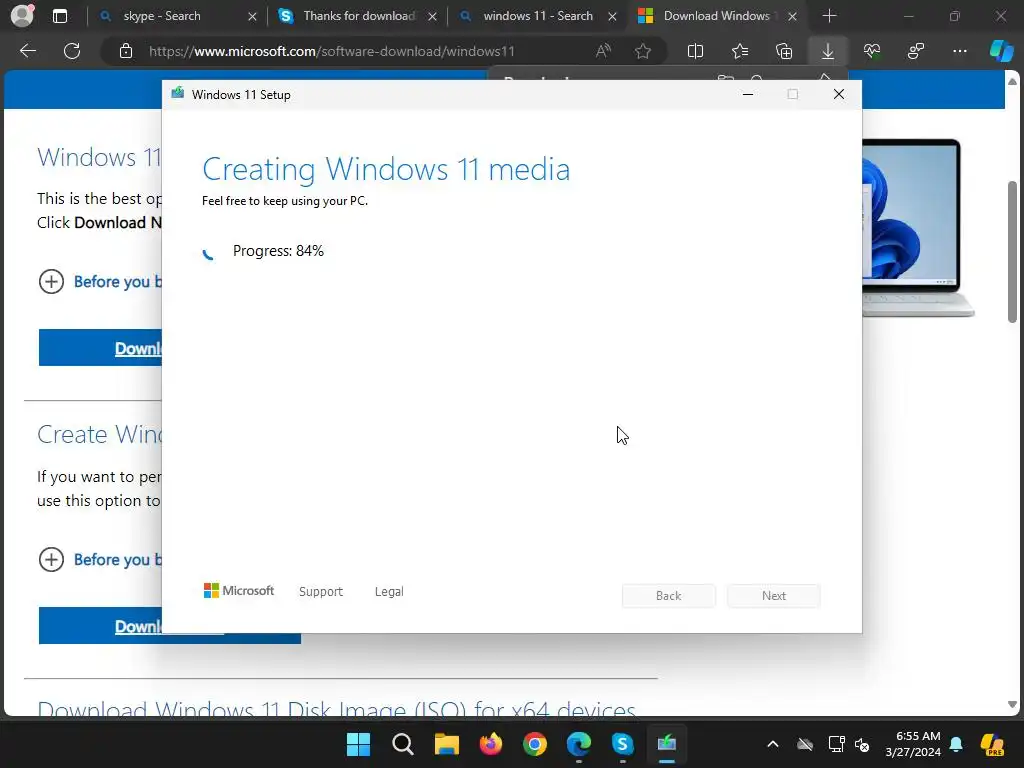
Task: Click the scrollbar up arrow
Action: [1012, 82]
